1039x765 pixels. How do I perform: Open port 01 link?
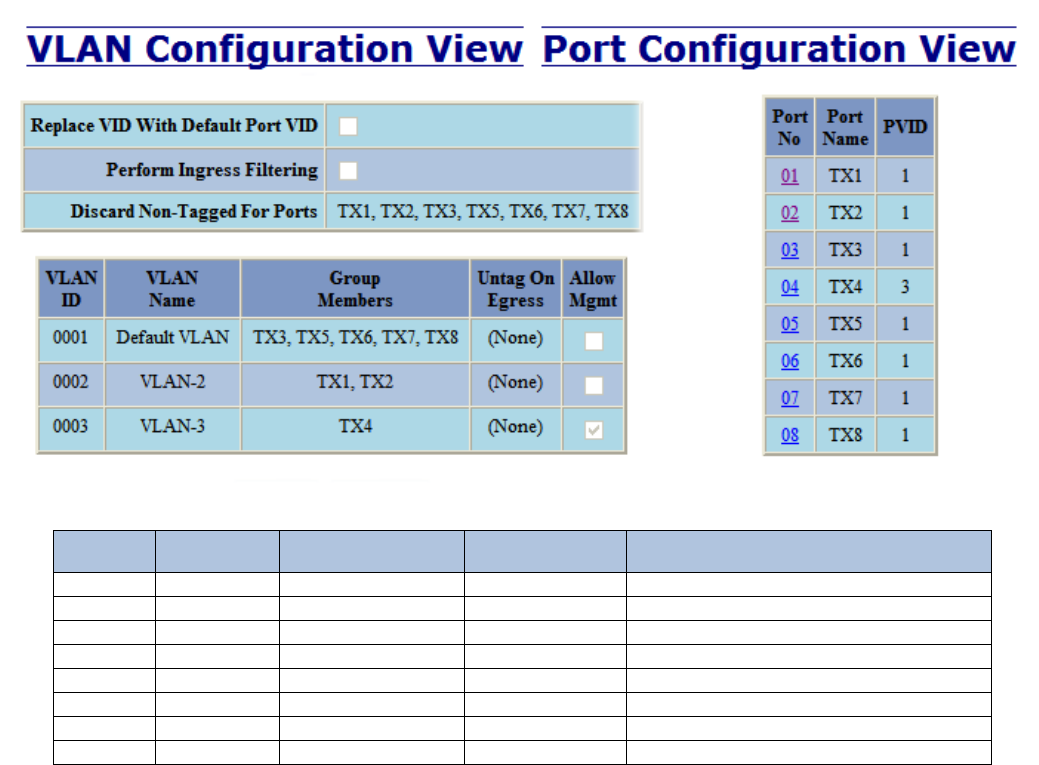(789, 176)
